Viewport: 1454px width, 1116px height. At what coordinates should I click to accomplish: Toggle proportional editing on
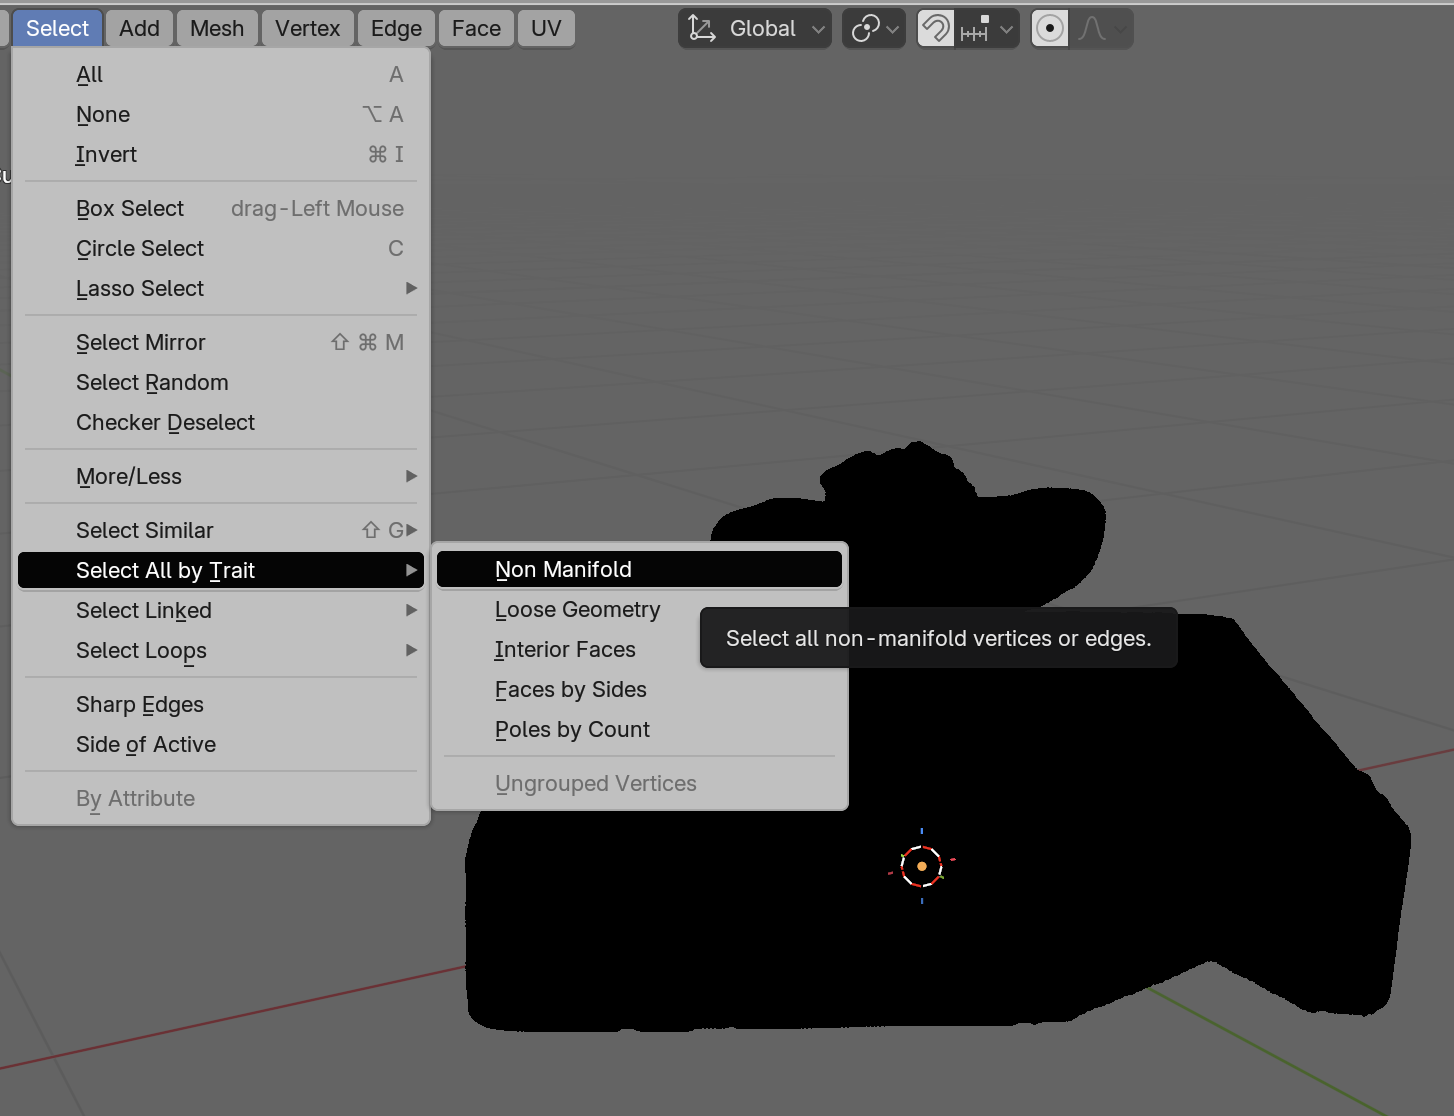tap(1049, 28)
